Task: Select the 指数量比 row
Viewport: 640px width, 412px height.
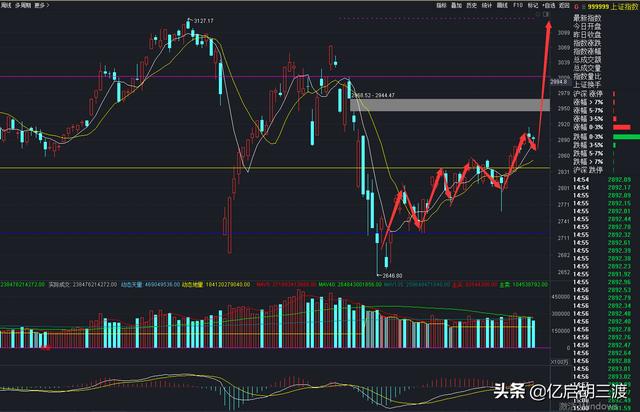Action: tap(587, 77)
